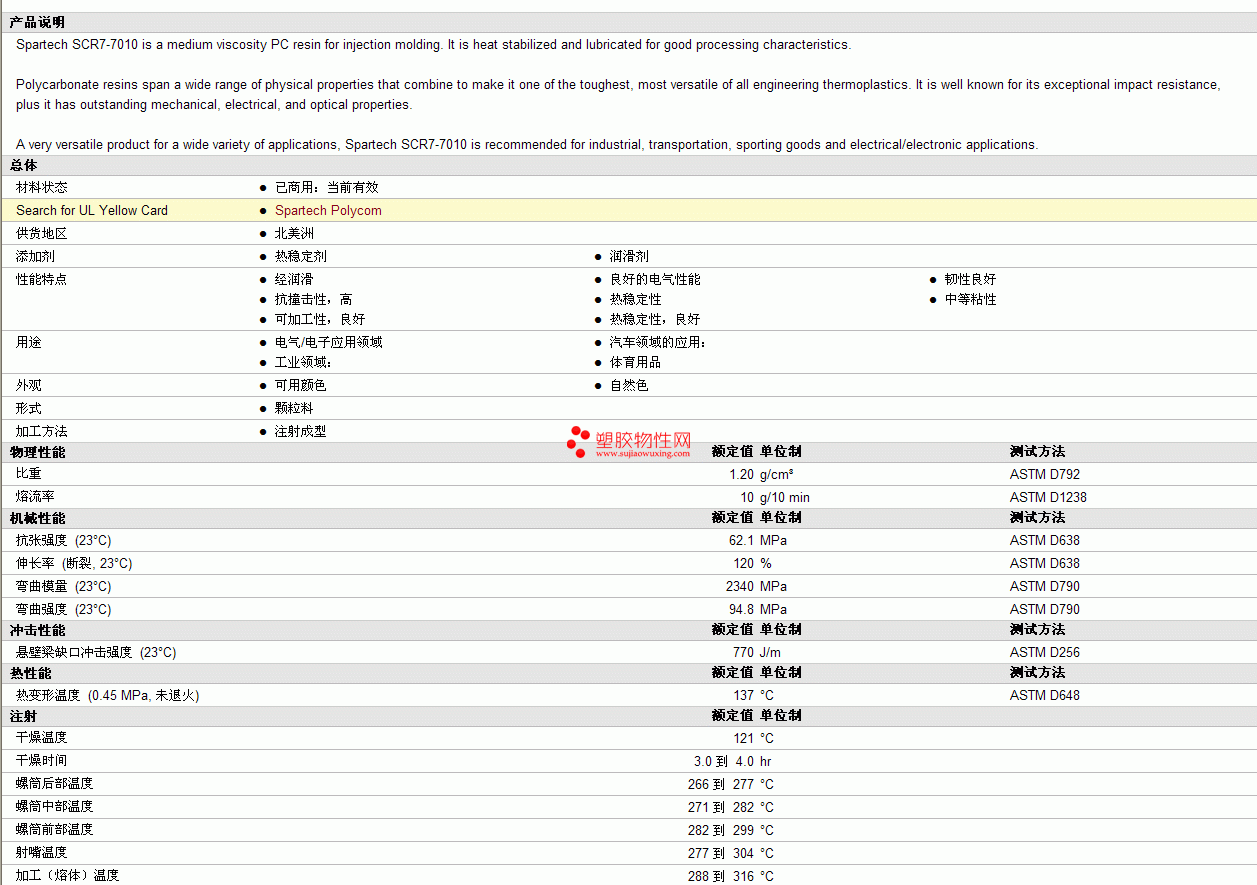Select the "良好的电气性能" feature entry
The width and height of the screenshot is (1257, 885).
[655, 279]
